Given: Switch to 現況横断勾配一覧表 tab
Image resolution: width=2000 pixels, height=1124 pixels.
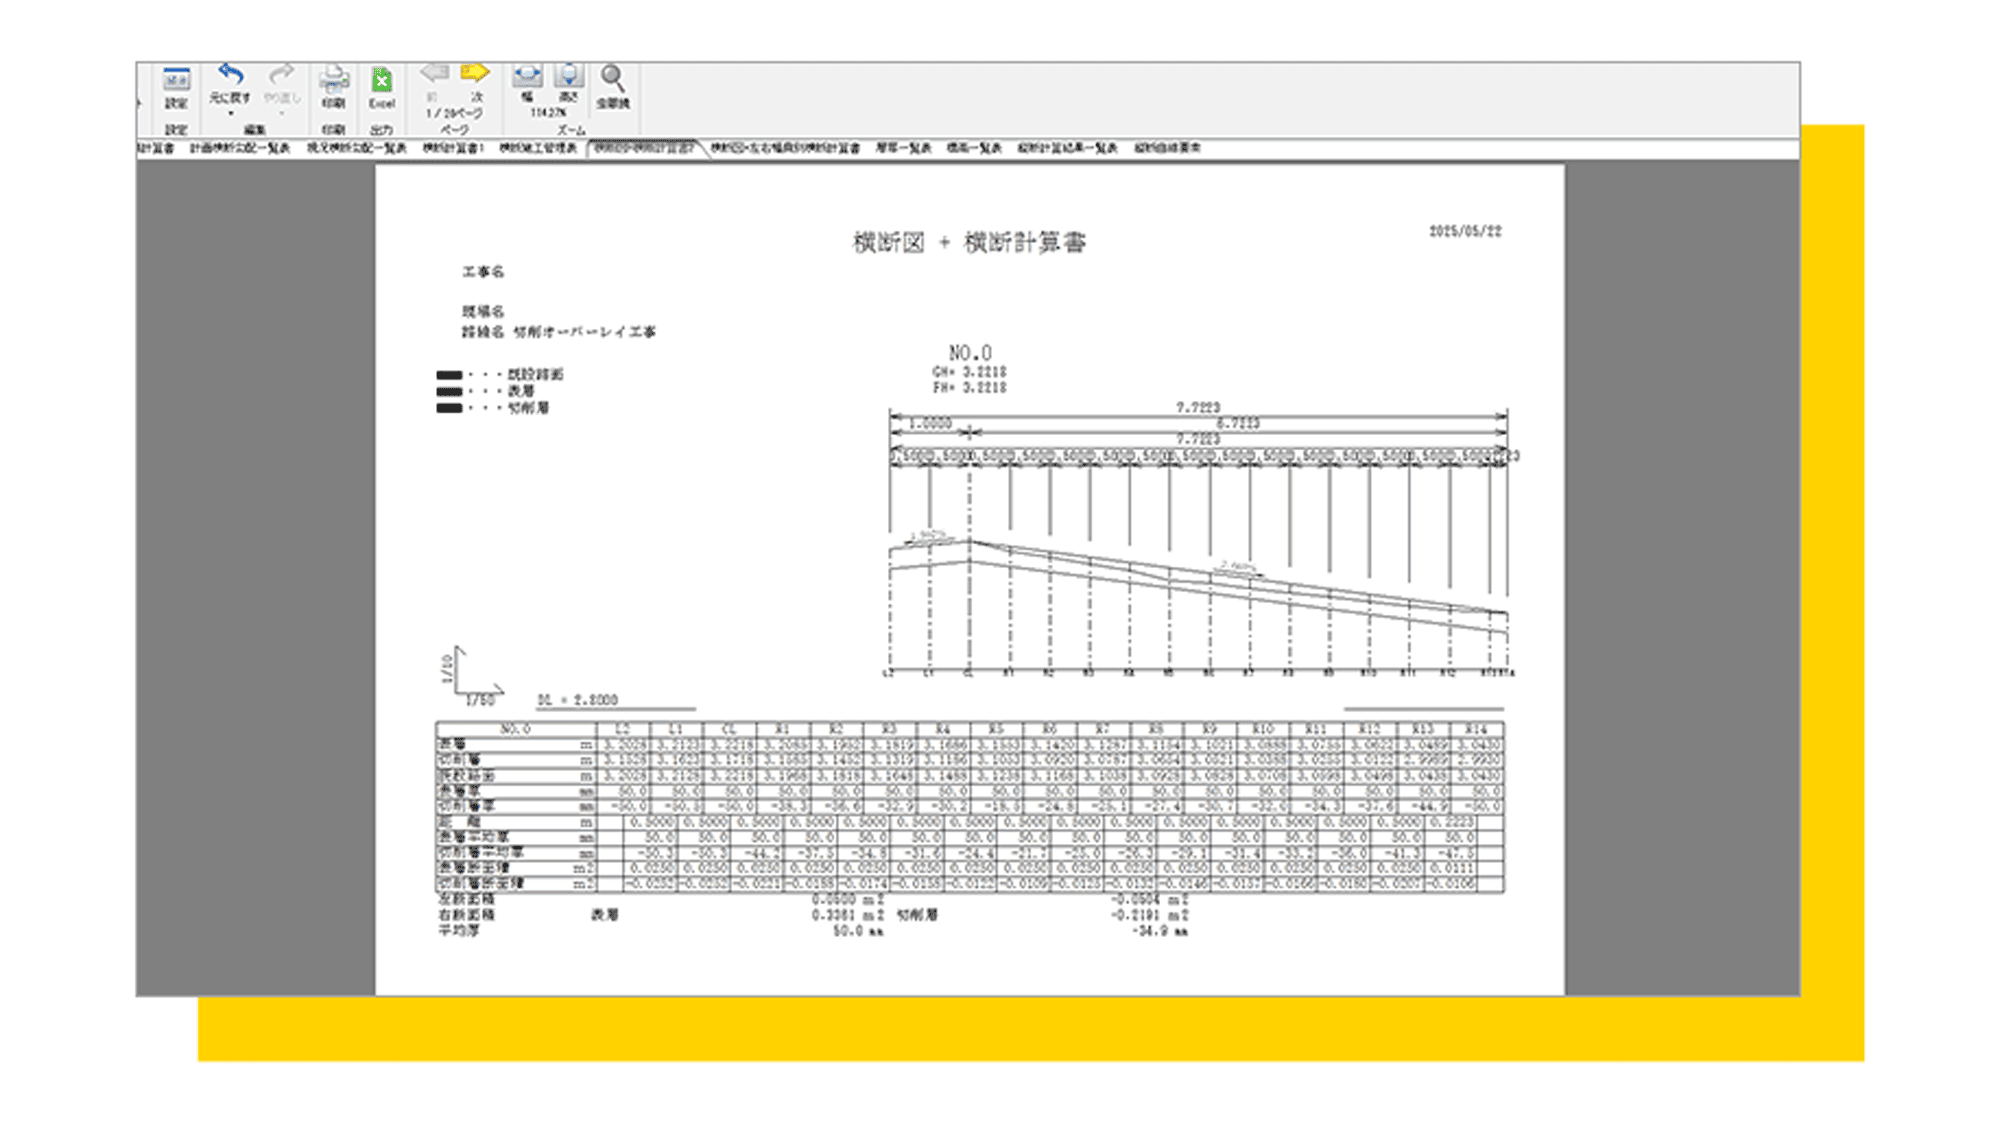Looking at the screenshot, I should 356,148.
